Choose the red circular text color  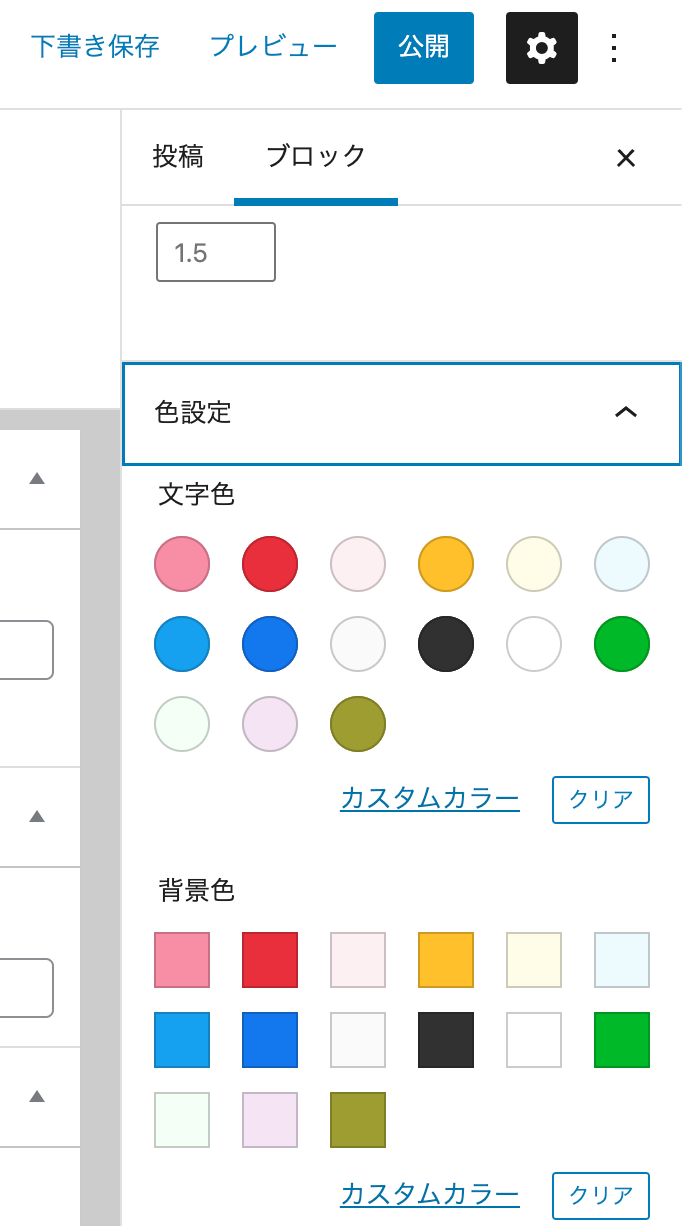(x=270, y=564)
